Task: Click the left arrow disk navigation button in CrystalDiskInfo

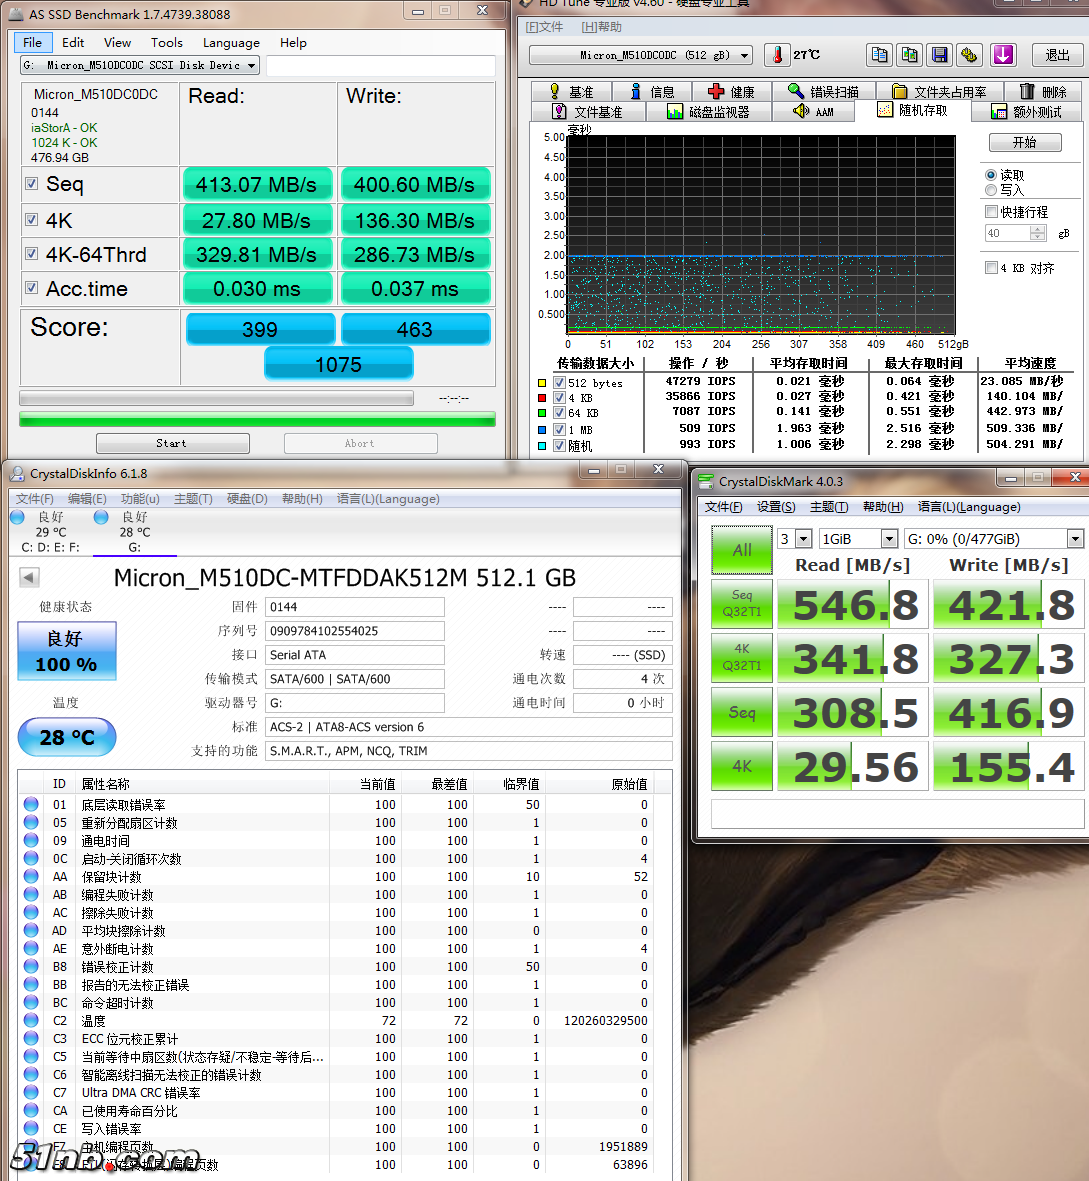Action: [29, 577]
